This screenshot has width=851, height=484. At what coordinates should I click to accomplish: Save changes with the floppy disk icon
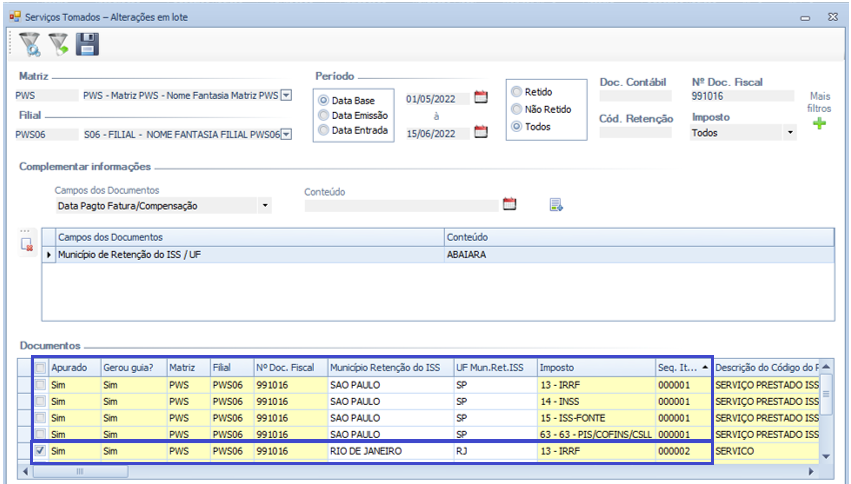pyautogui.click(x=88, y=43)
